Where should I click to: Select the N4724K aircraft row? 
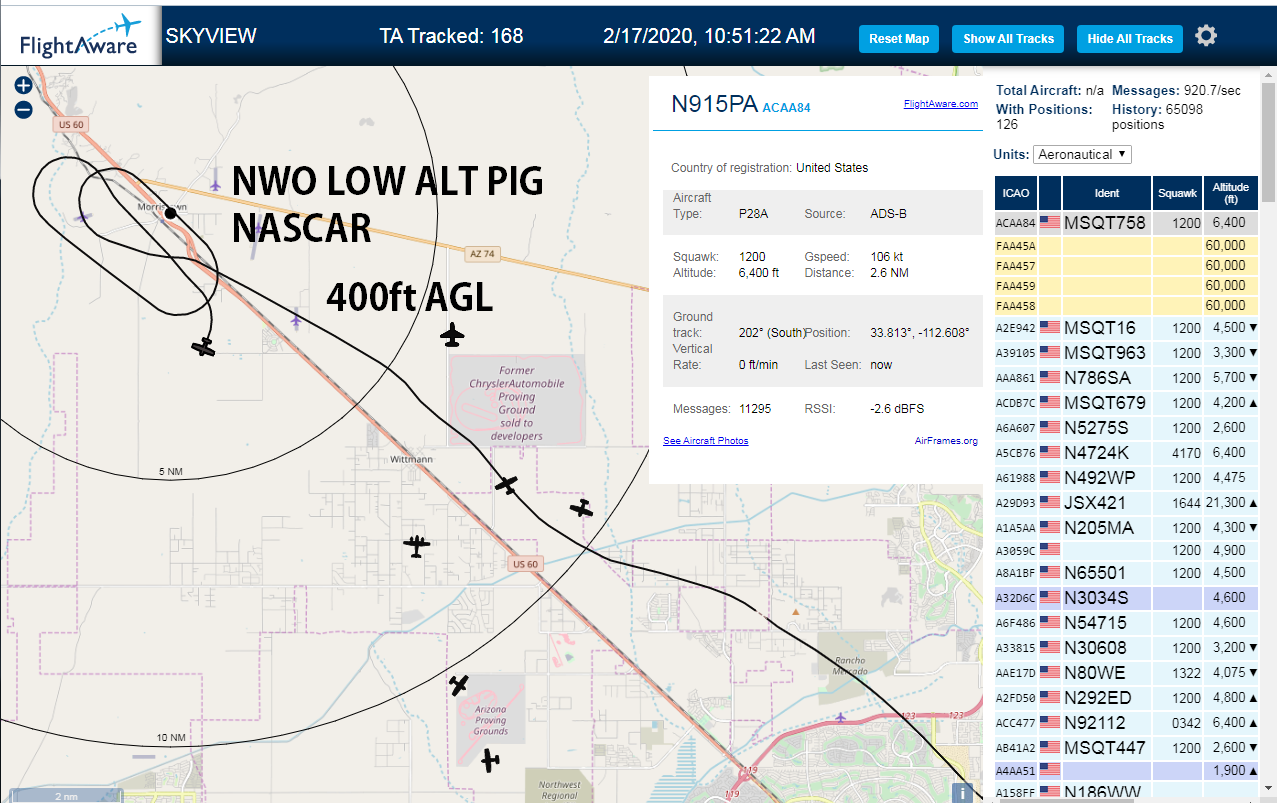pyautogui.click(x=1127, y=453)
